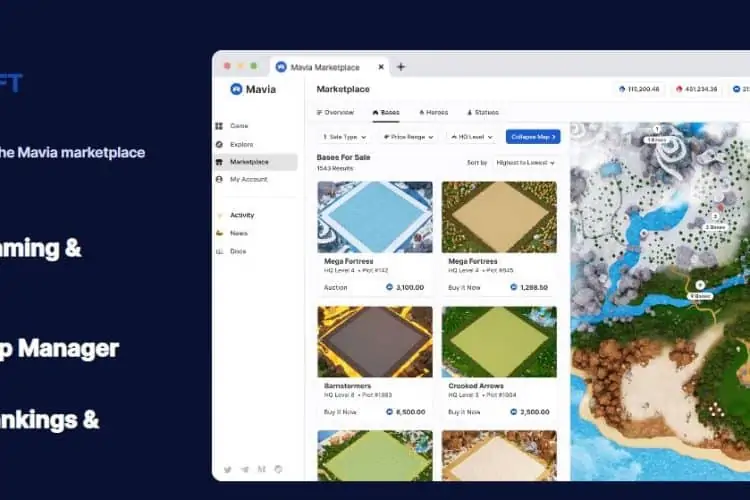The height and width of the screenshot is (500, 750).
Task: Expand the HQ Level filter dropdown
Action: point(472,137)
